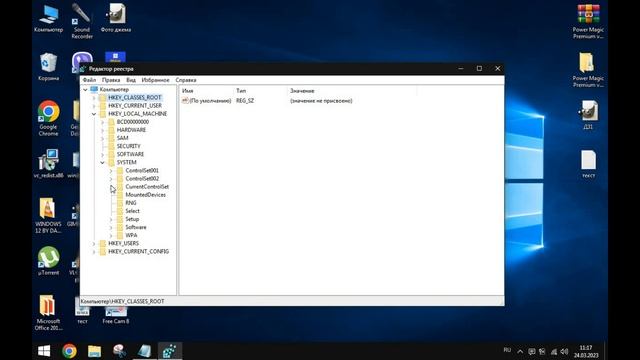The width and height of the screenshot is (640, 360).
Task: Click the volume icon in system tray
Action: click(x=564, y=351)
